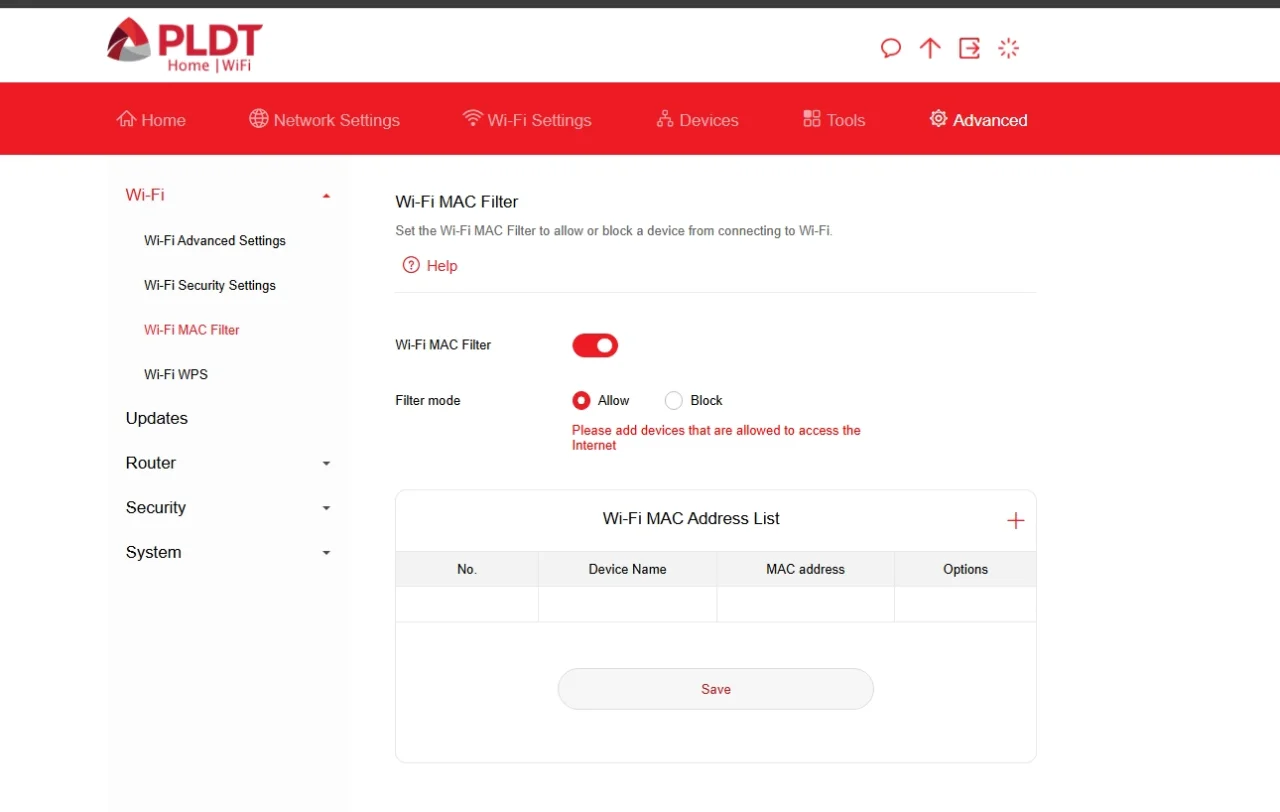Screen dimensions: 1280x812
Task: Click the Advanced gear icon in the navbar
Action: click(x=938, y=118)
